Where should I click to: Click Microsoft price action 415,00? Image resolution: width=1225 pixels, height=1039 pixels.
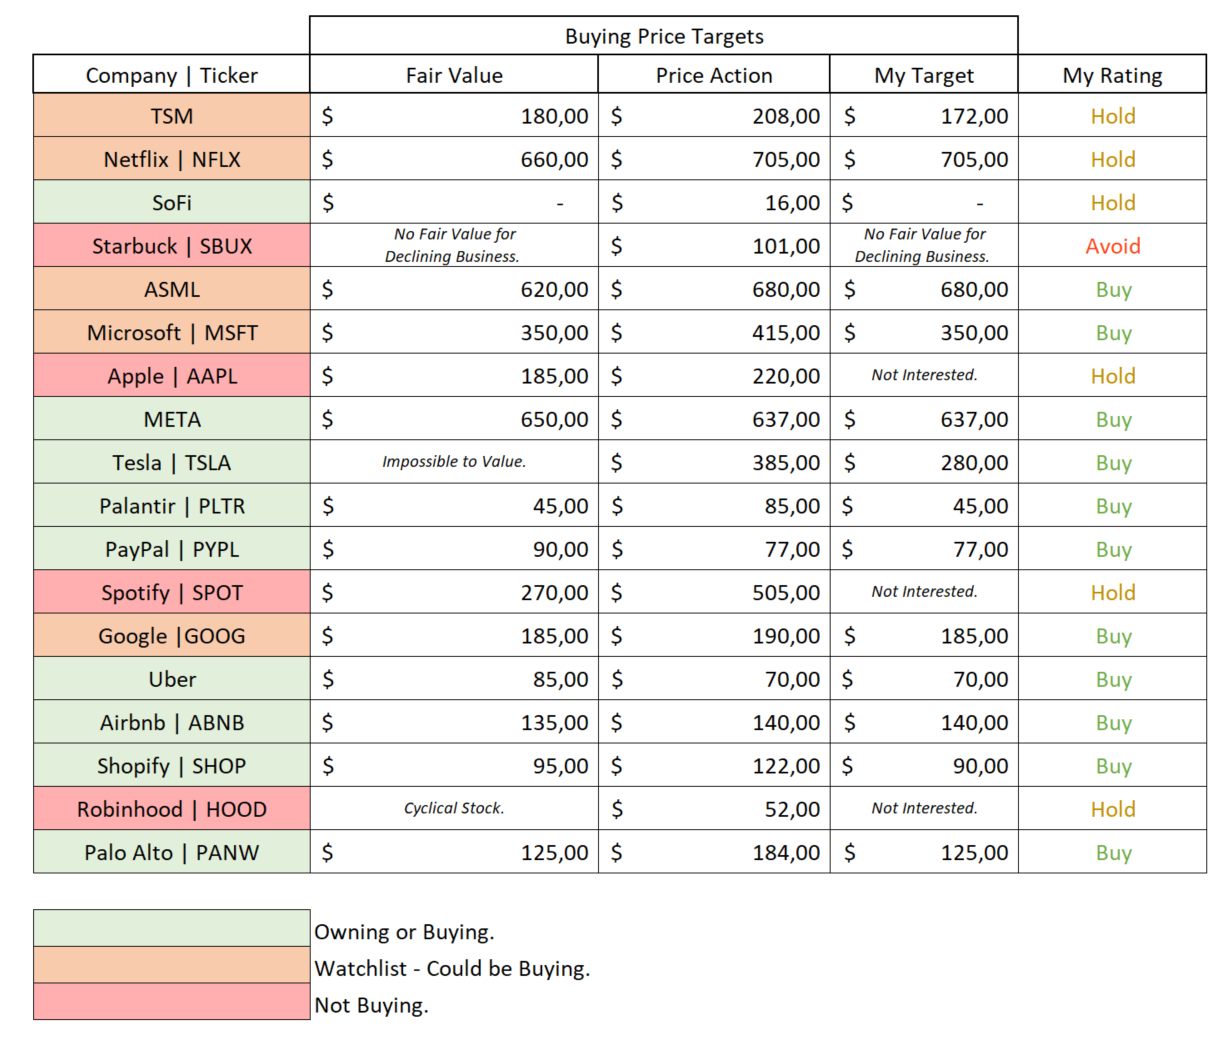pos(714,332)
